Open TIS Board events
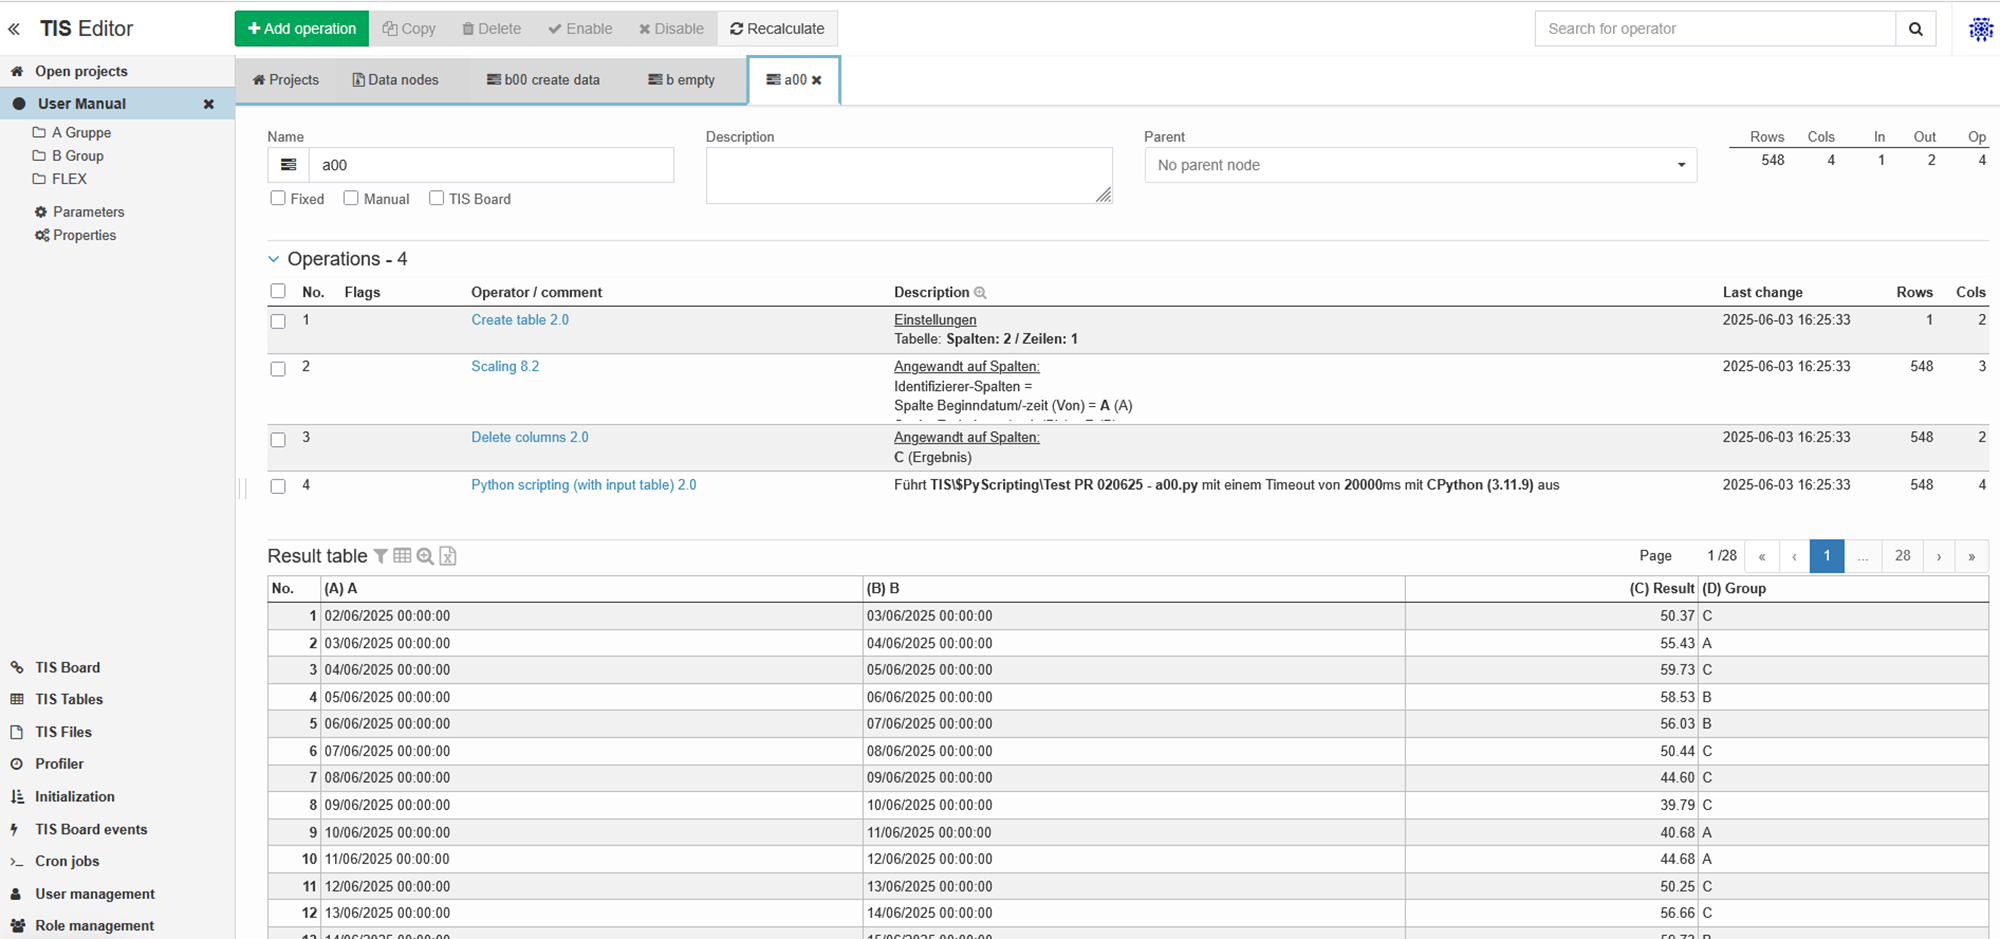Image resolution: width=2000 pixels, height=939 pixels. click(91, 829)
